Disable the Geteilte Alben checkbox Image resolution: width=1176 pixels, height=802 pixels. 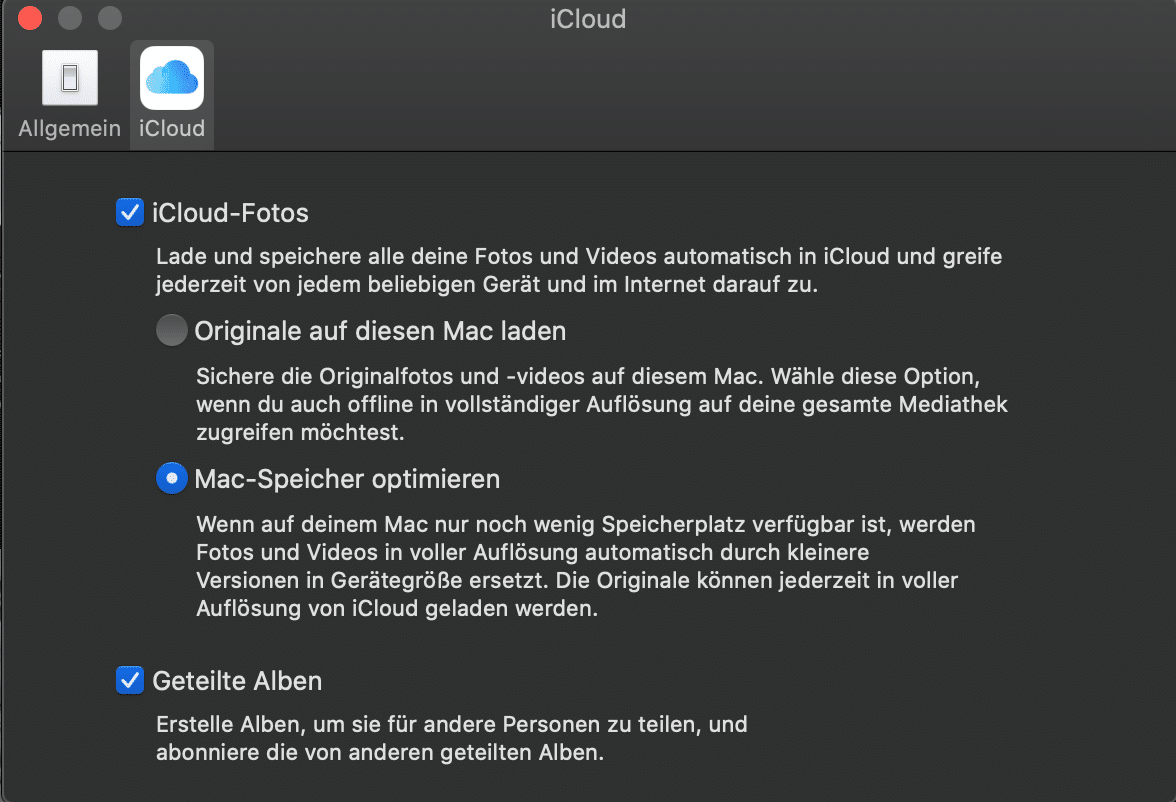pos(130,680)
